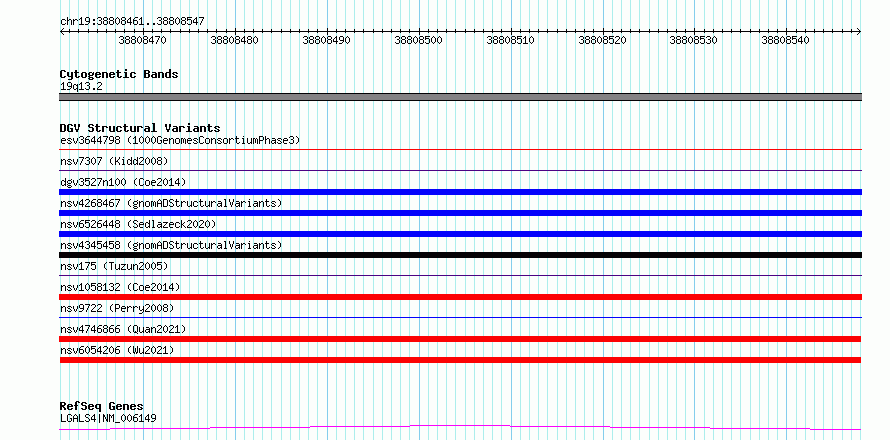Click the left arrowhead of the ruler

pos(62,32)
